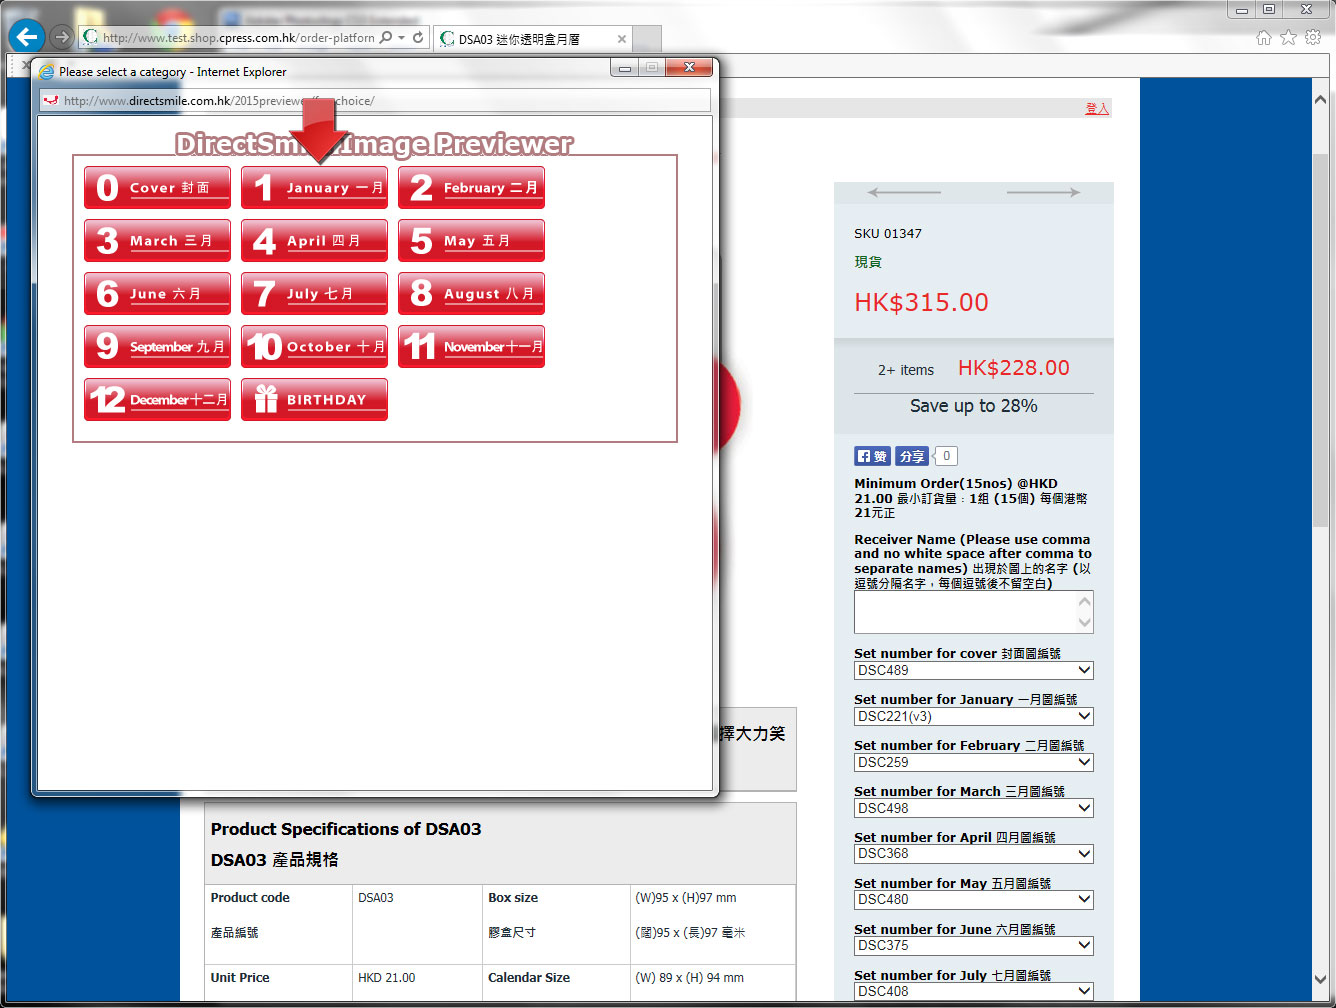Viewport: 1336px width, 1008px height.
Task: Open the January set number dropdown
Action: 973,716
